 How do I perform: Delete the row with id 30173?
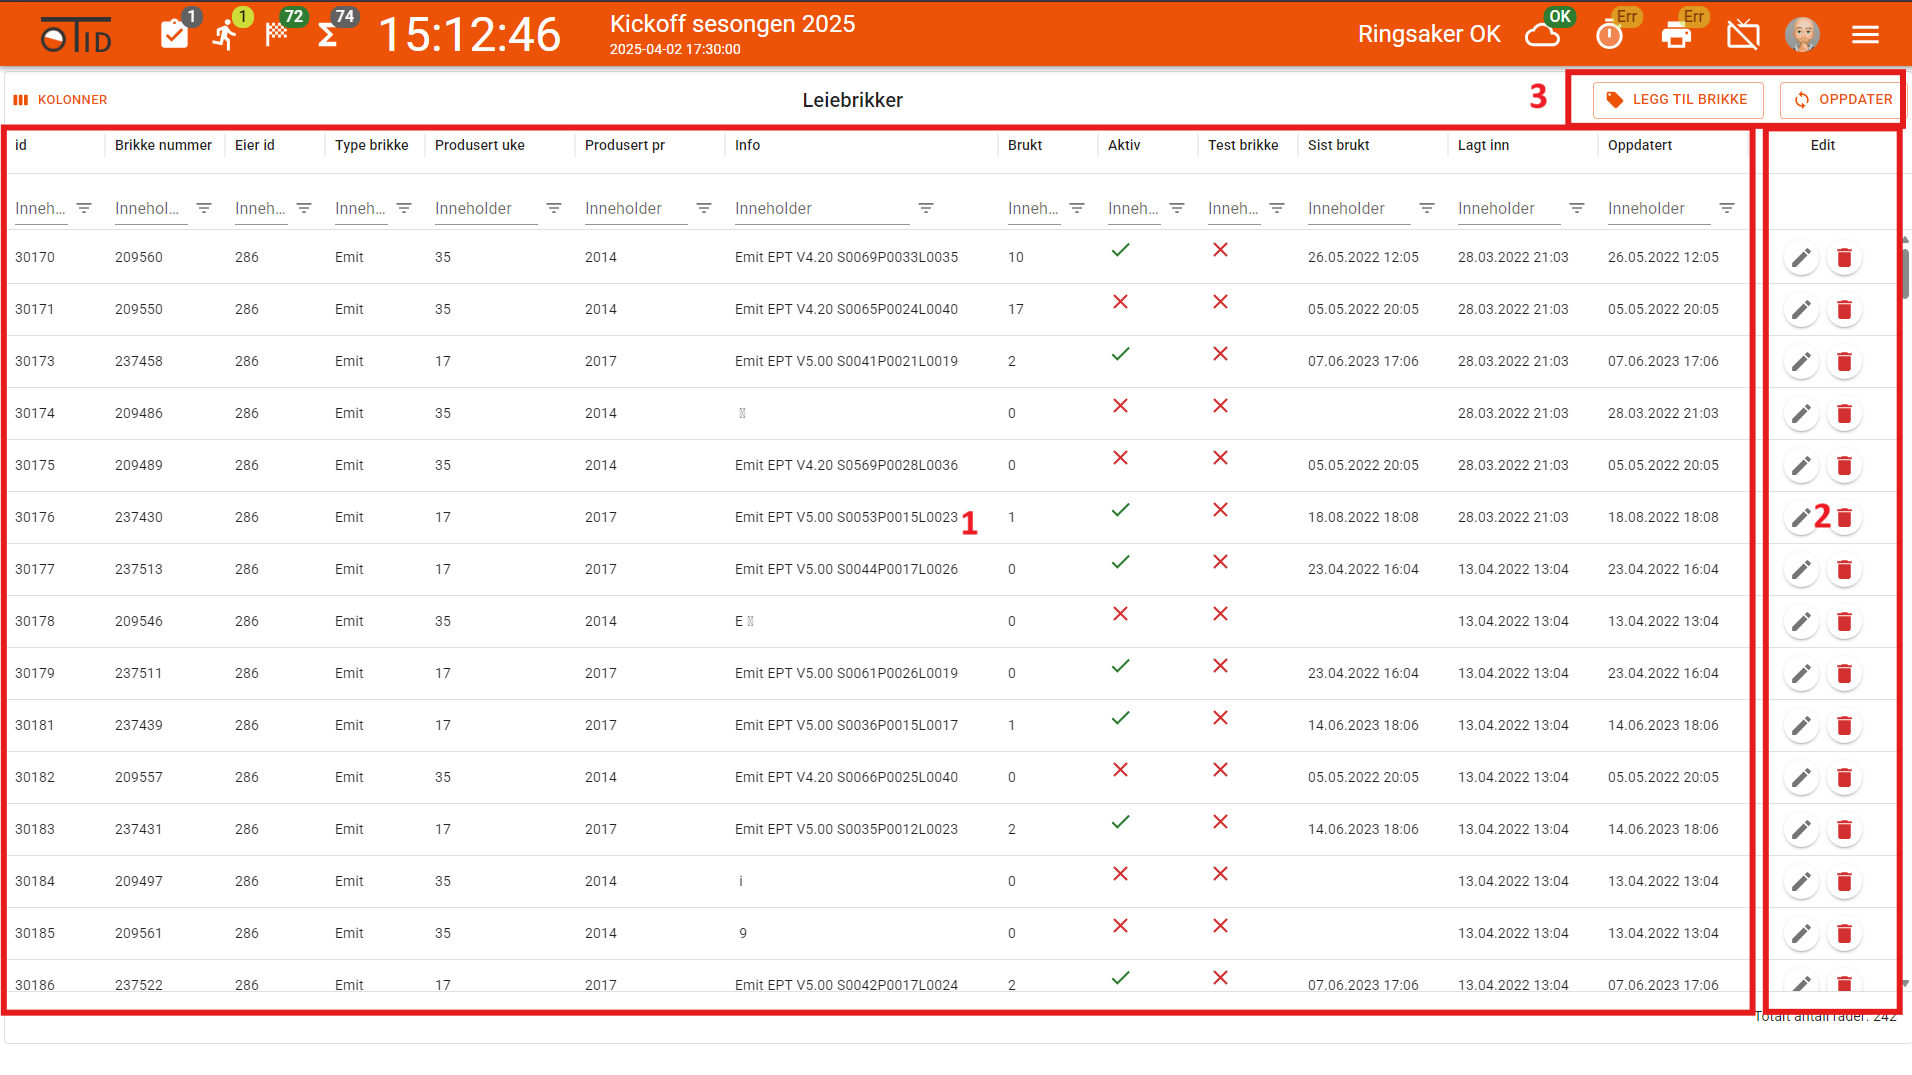pos(1845,362)
